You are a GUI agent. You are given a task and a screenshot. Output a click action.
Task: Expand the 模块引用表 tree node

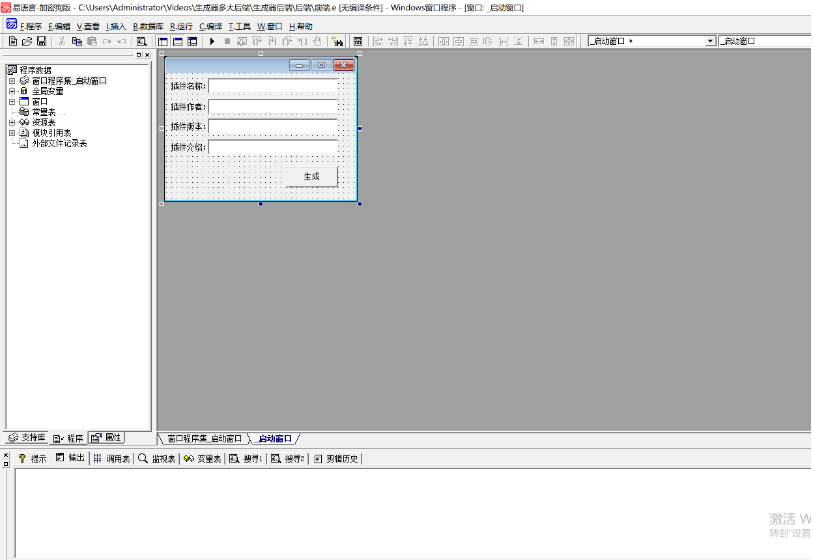pos(12,133)
